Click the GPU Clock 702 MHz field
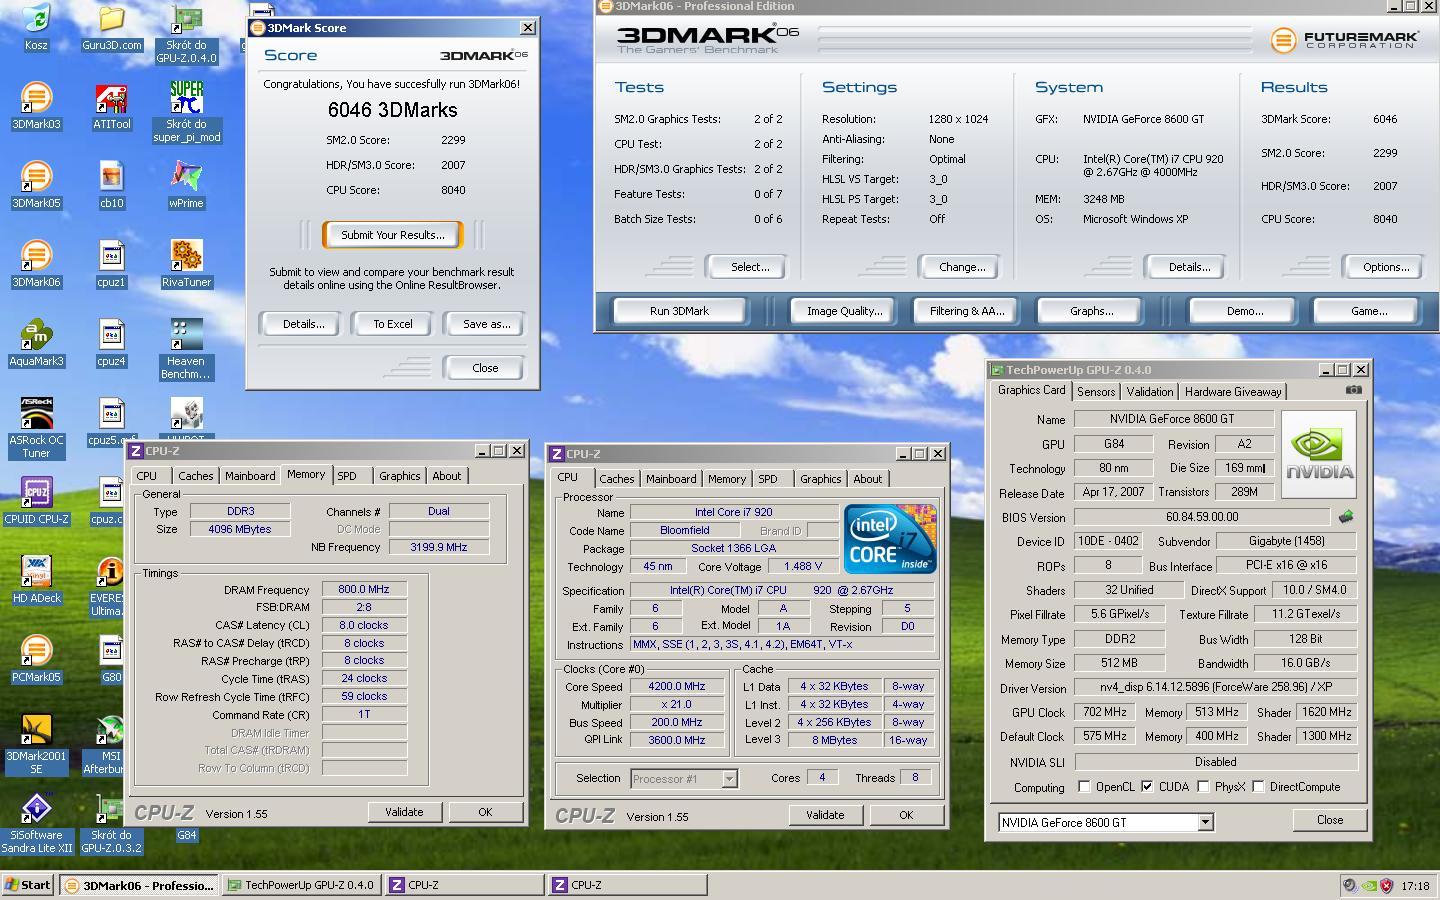The width and height of the screenshot is (1440, 900). tap(1105, 712)
